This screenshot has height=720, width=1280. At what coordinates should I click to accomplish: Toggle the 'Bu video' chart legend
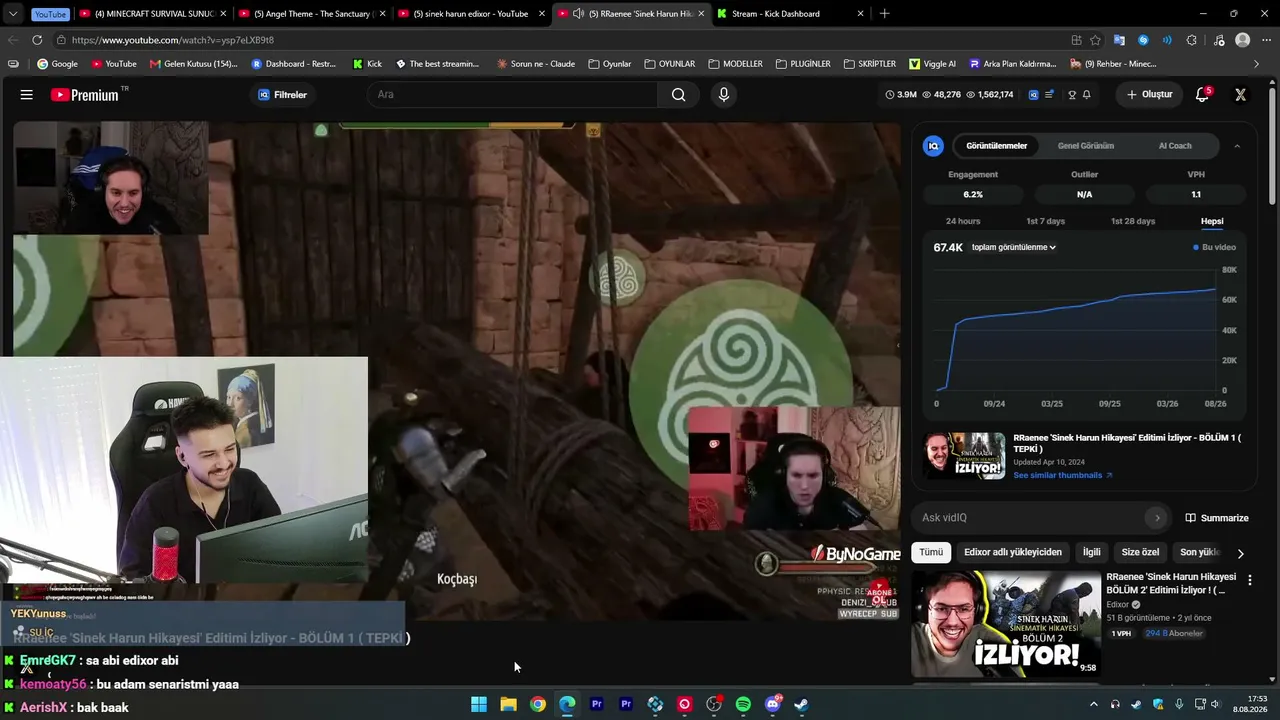coord(1214,247)
